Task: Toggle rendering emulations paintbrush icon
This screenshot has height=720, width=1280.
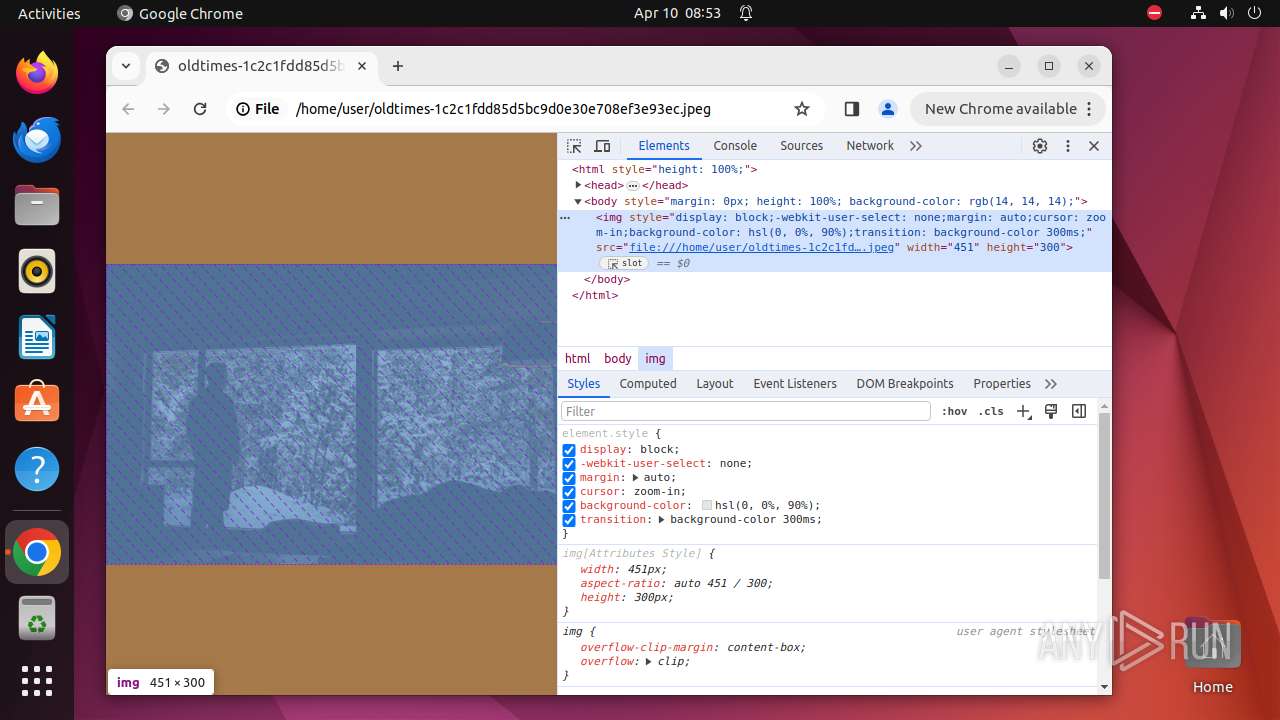Action: [x=1051, y=411]
